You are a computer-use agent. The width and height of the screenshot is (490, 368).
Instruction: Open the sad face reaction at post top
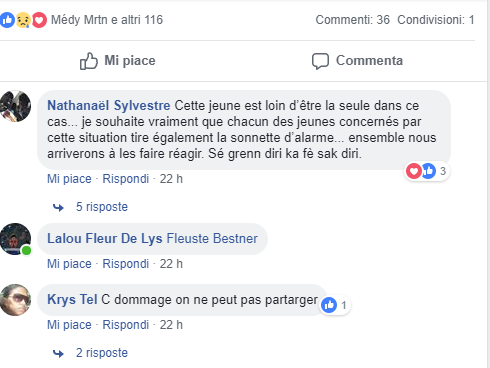(23, 20)
